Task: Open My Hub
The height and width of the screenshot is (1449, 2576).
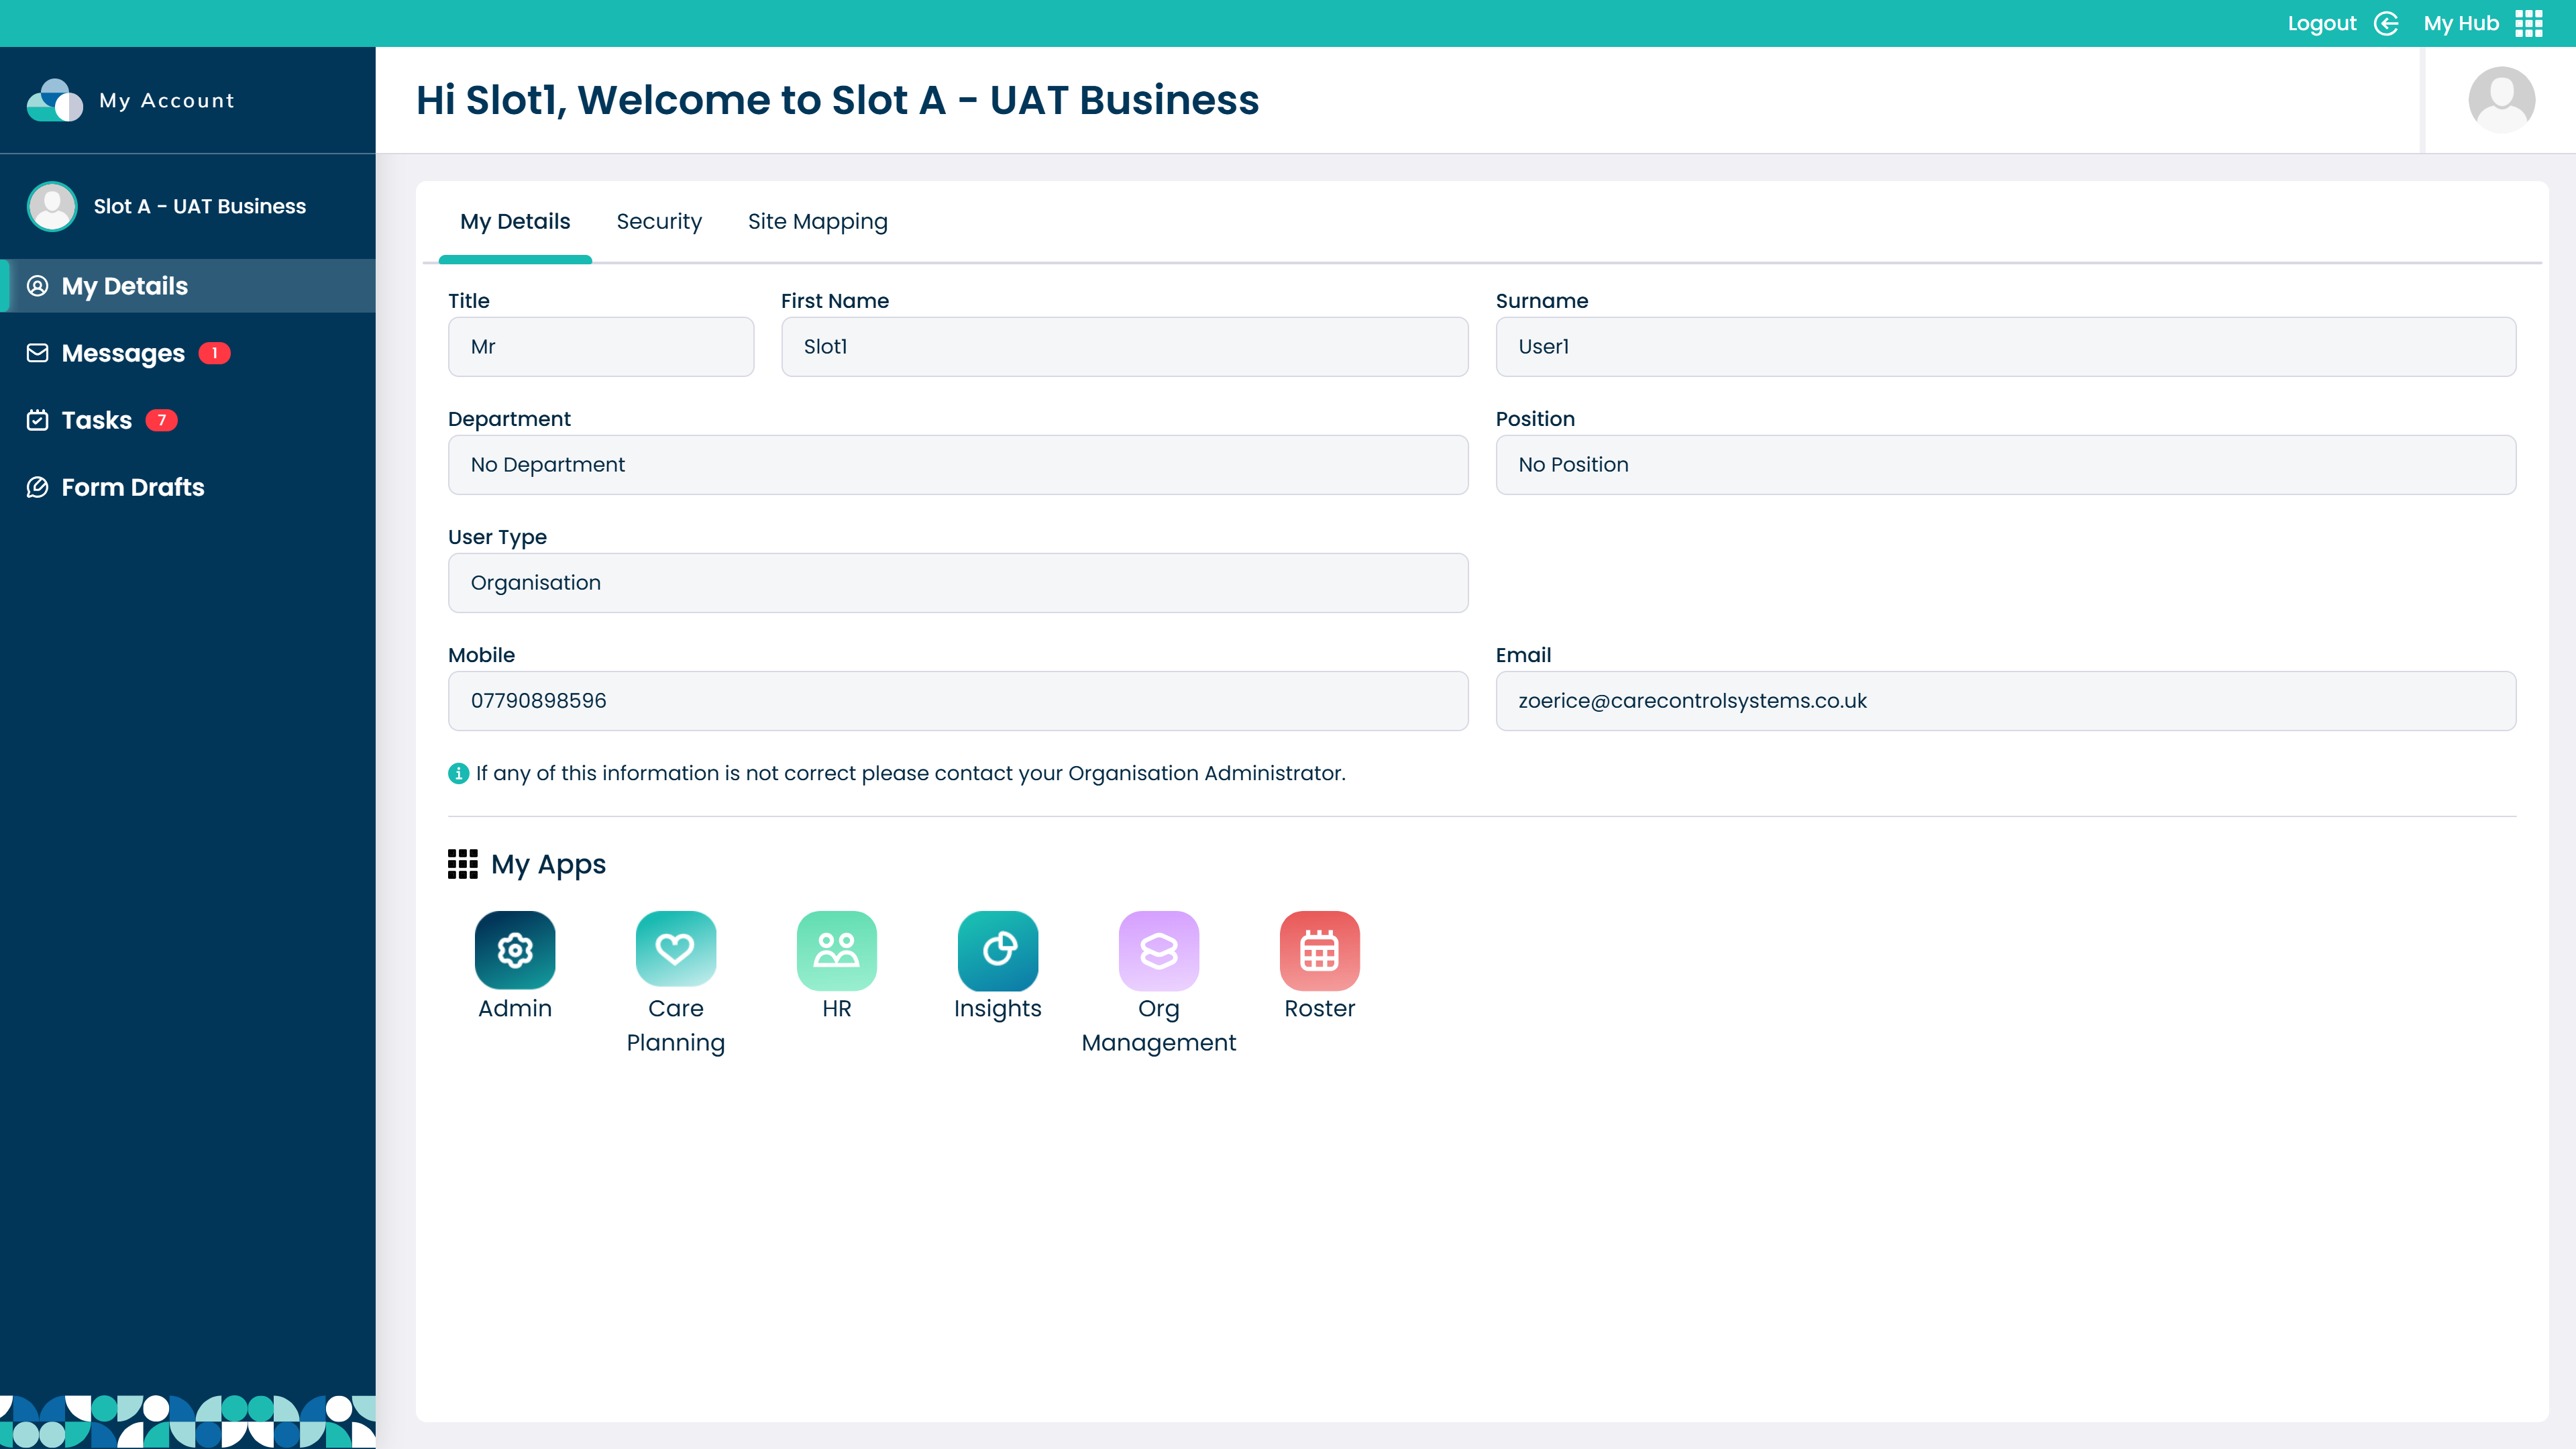Action: click(2461, 22)
